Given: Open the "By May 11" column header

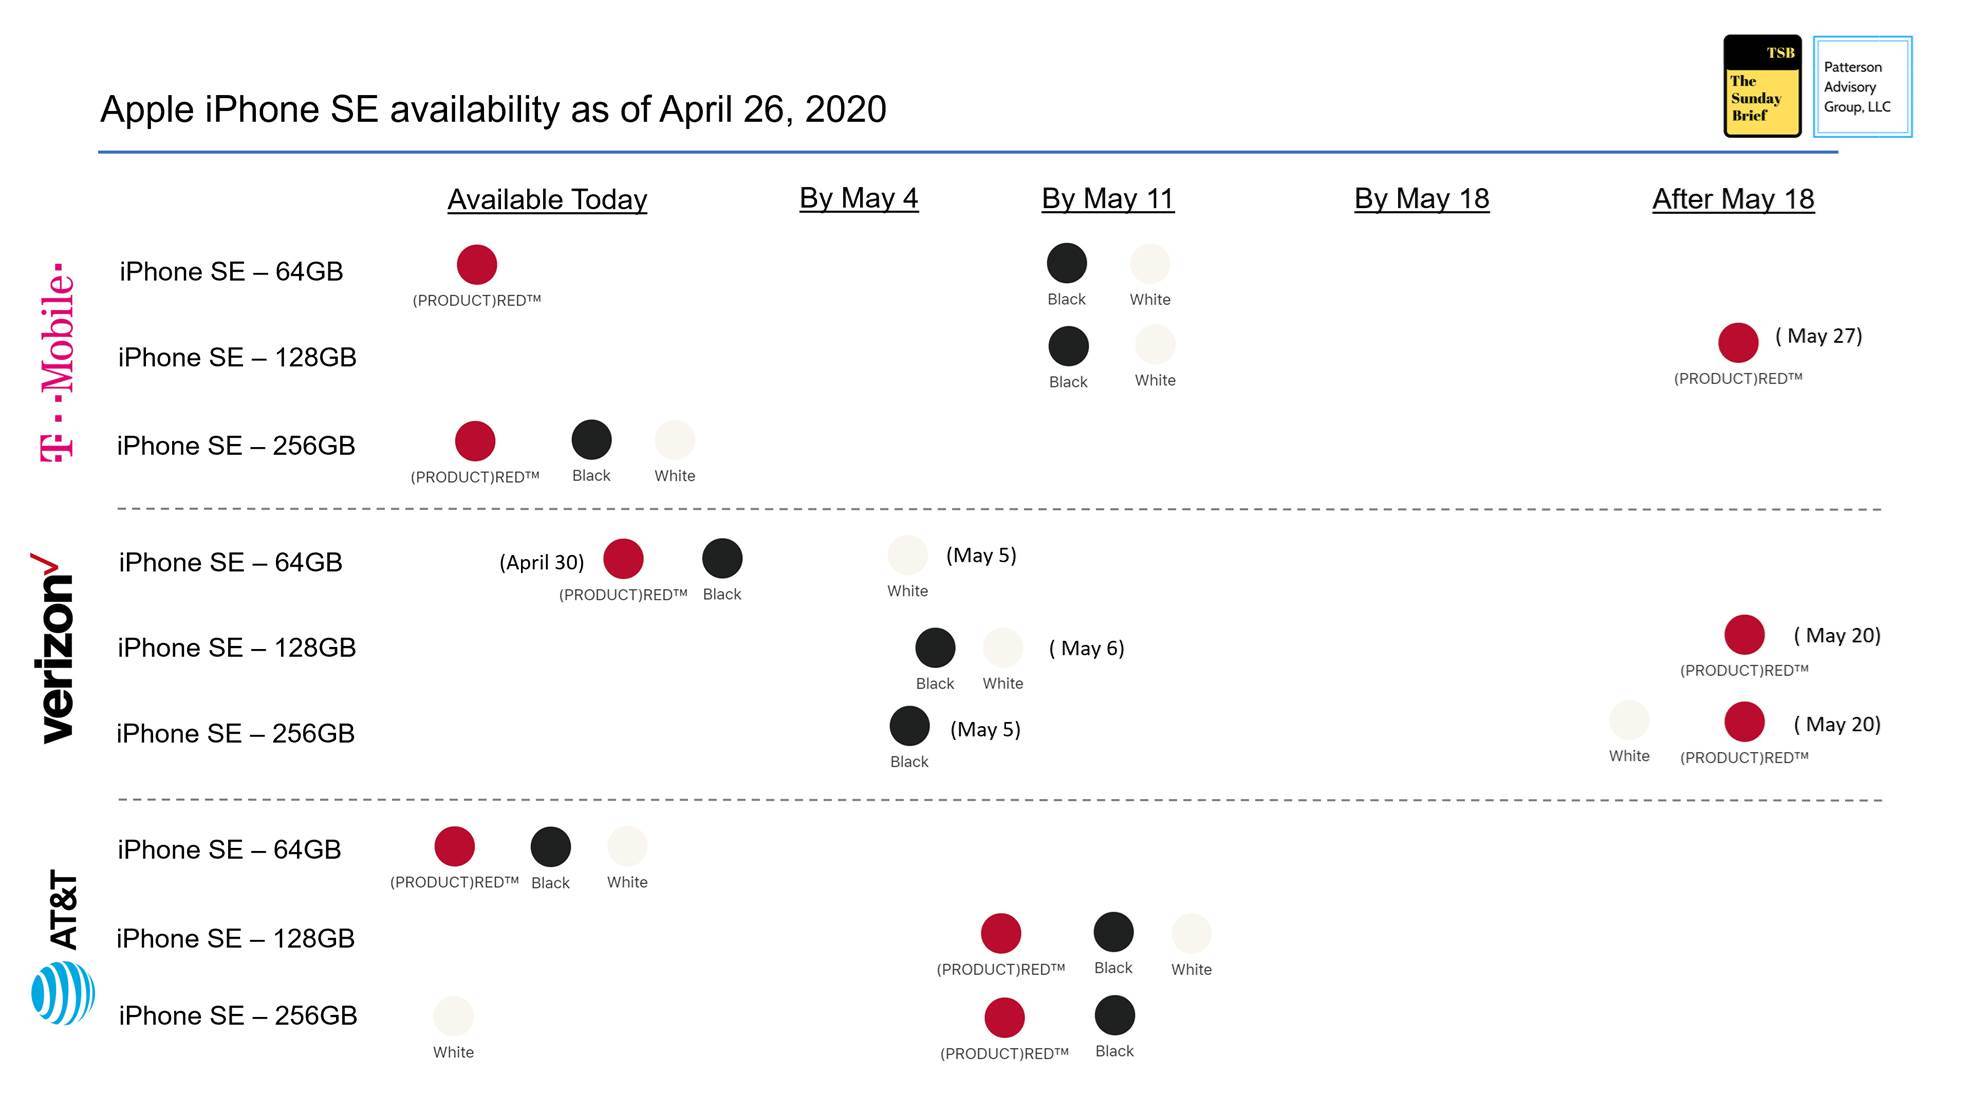Looking at the screenshot, I should (1107, 199).
